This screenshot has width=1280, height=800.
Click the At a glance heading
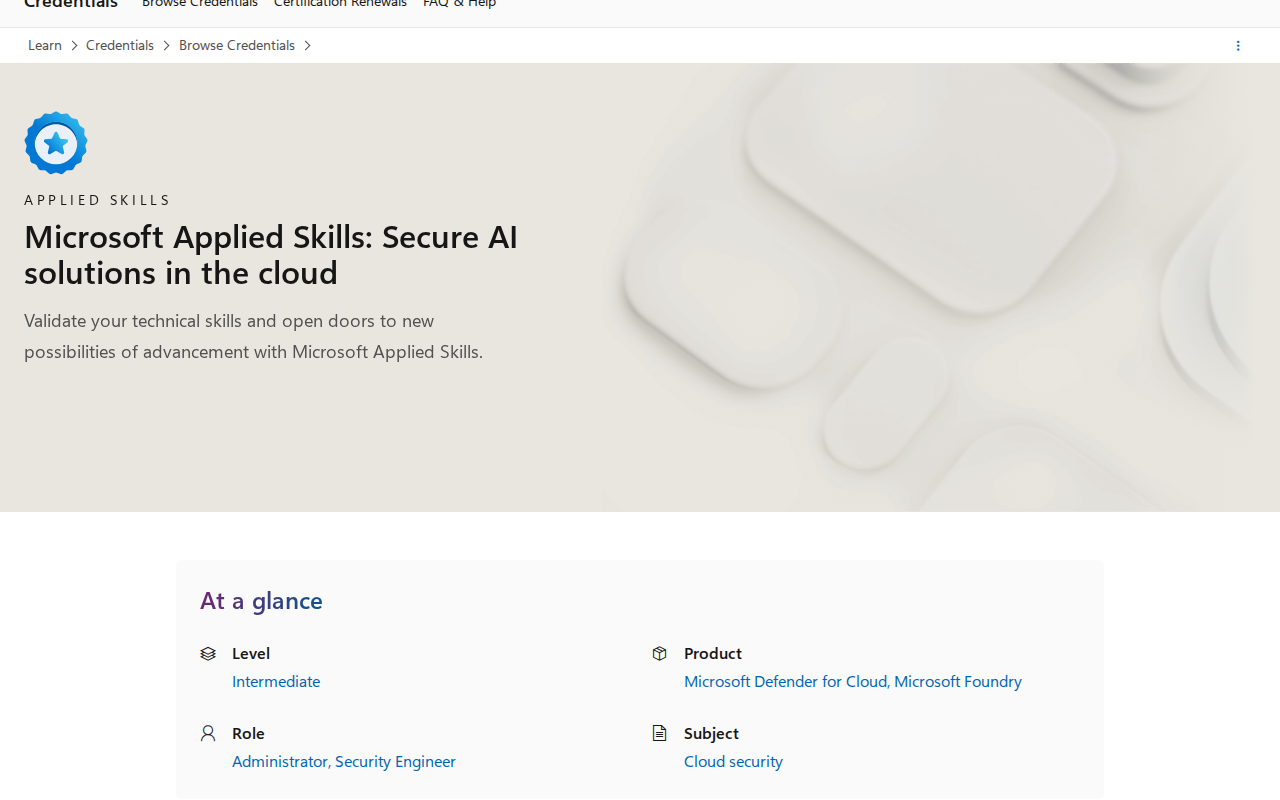click(261, 600)
